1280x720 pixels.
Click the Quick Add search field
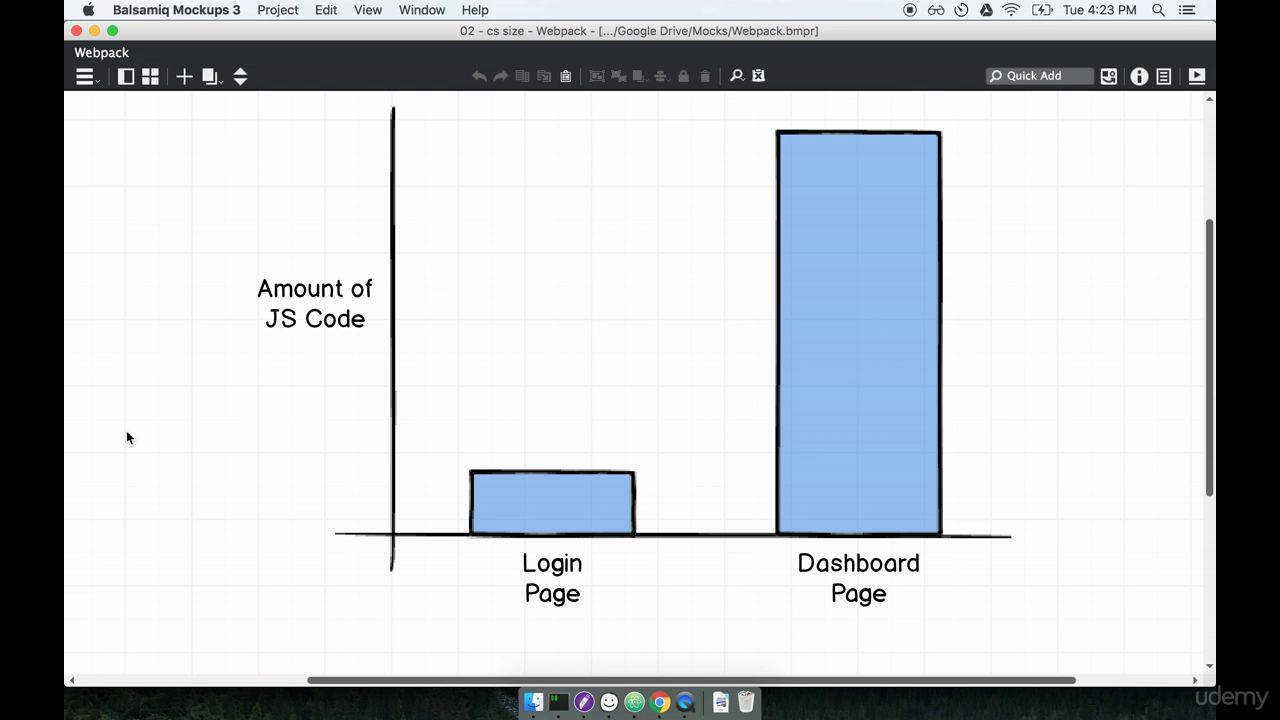tap(1040, 75)
